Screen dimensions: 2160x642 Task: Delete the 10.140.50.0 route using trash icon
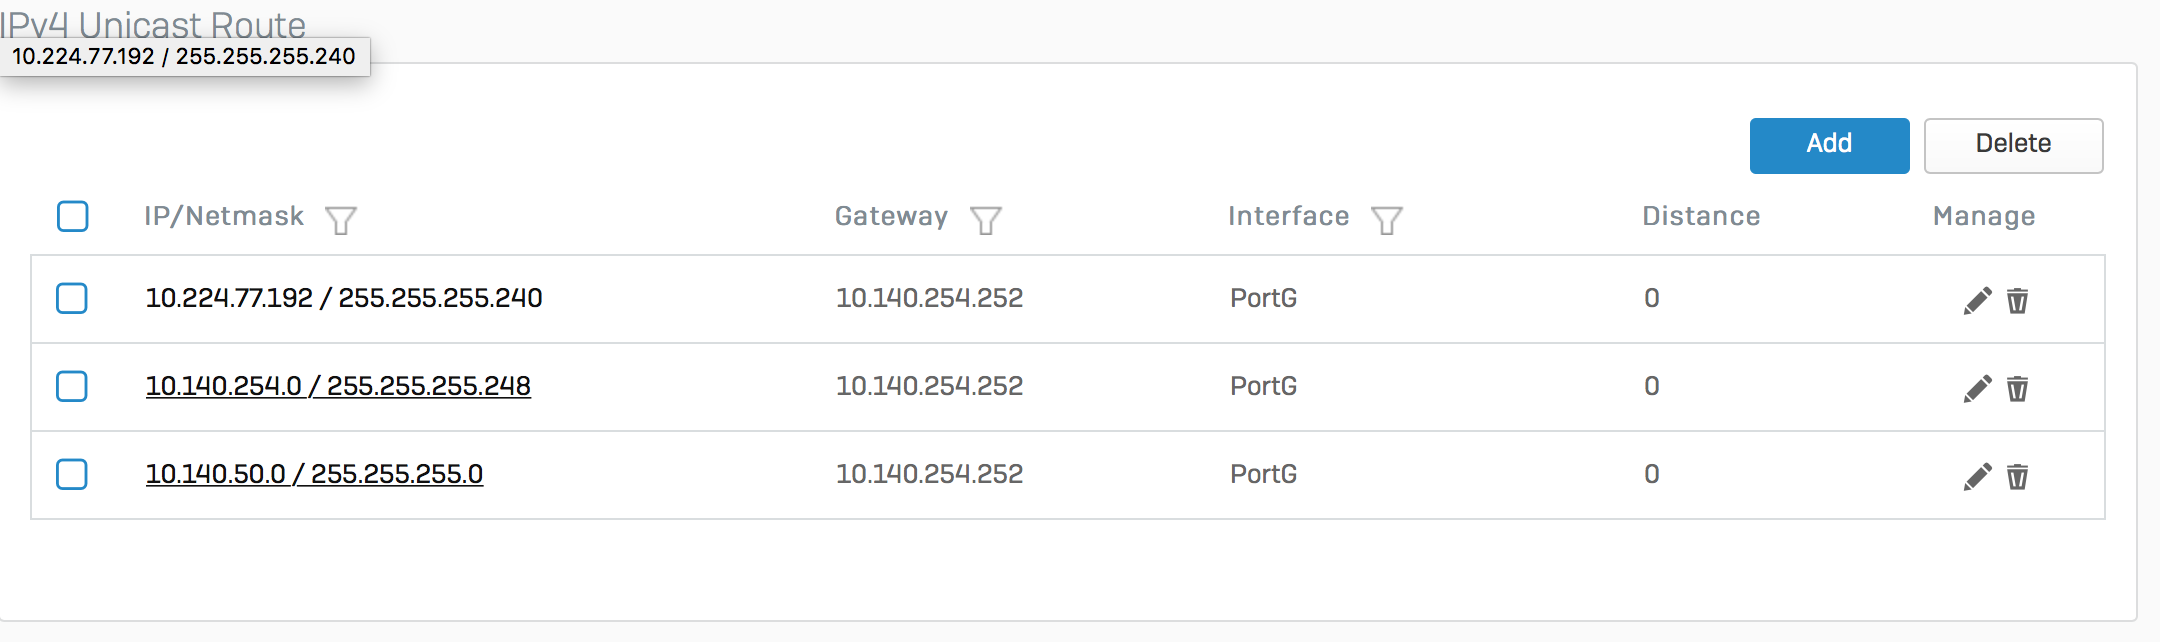[x=2018, y=476]
